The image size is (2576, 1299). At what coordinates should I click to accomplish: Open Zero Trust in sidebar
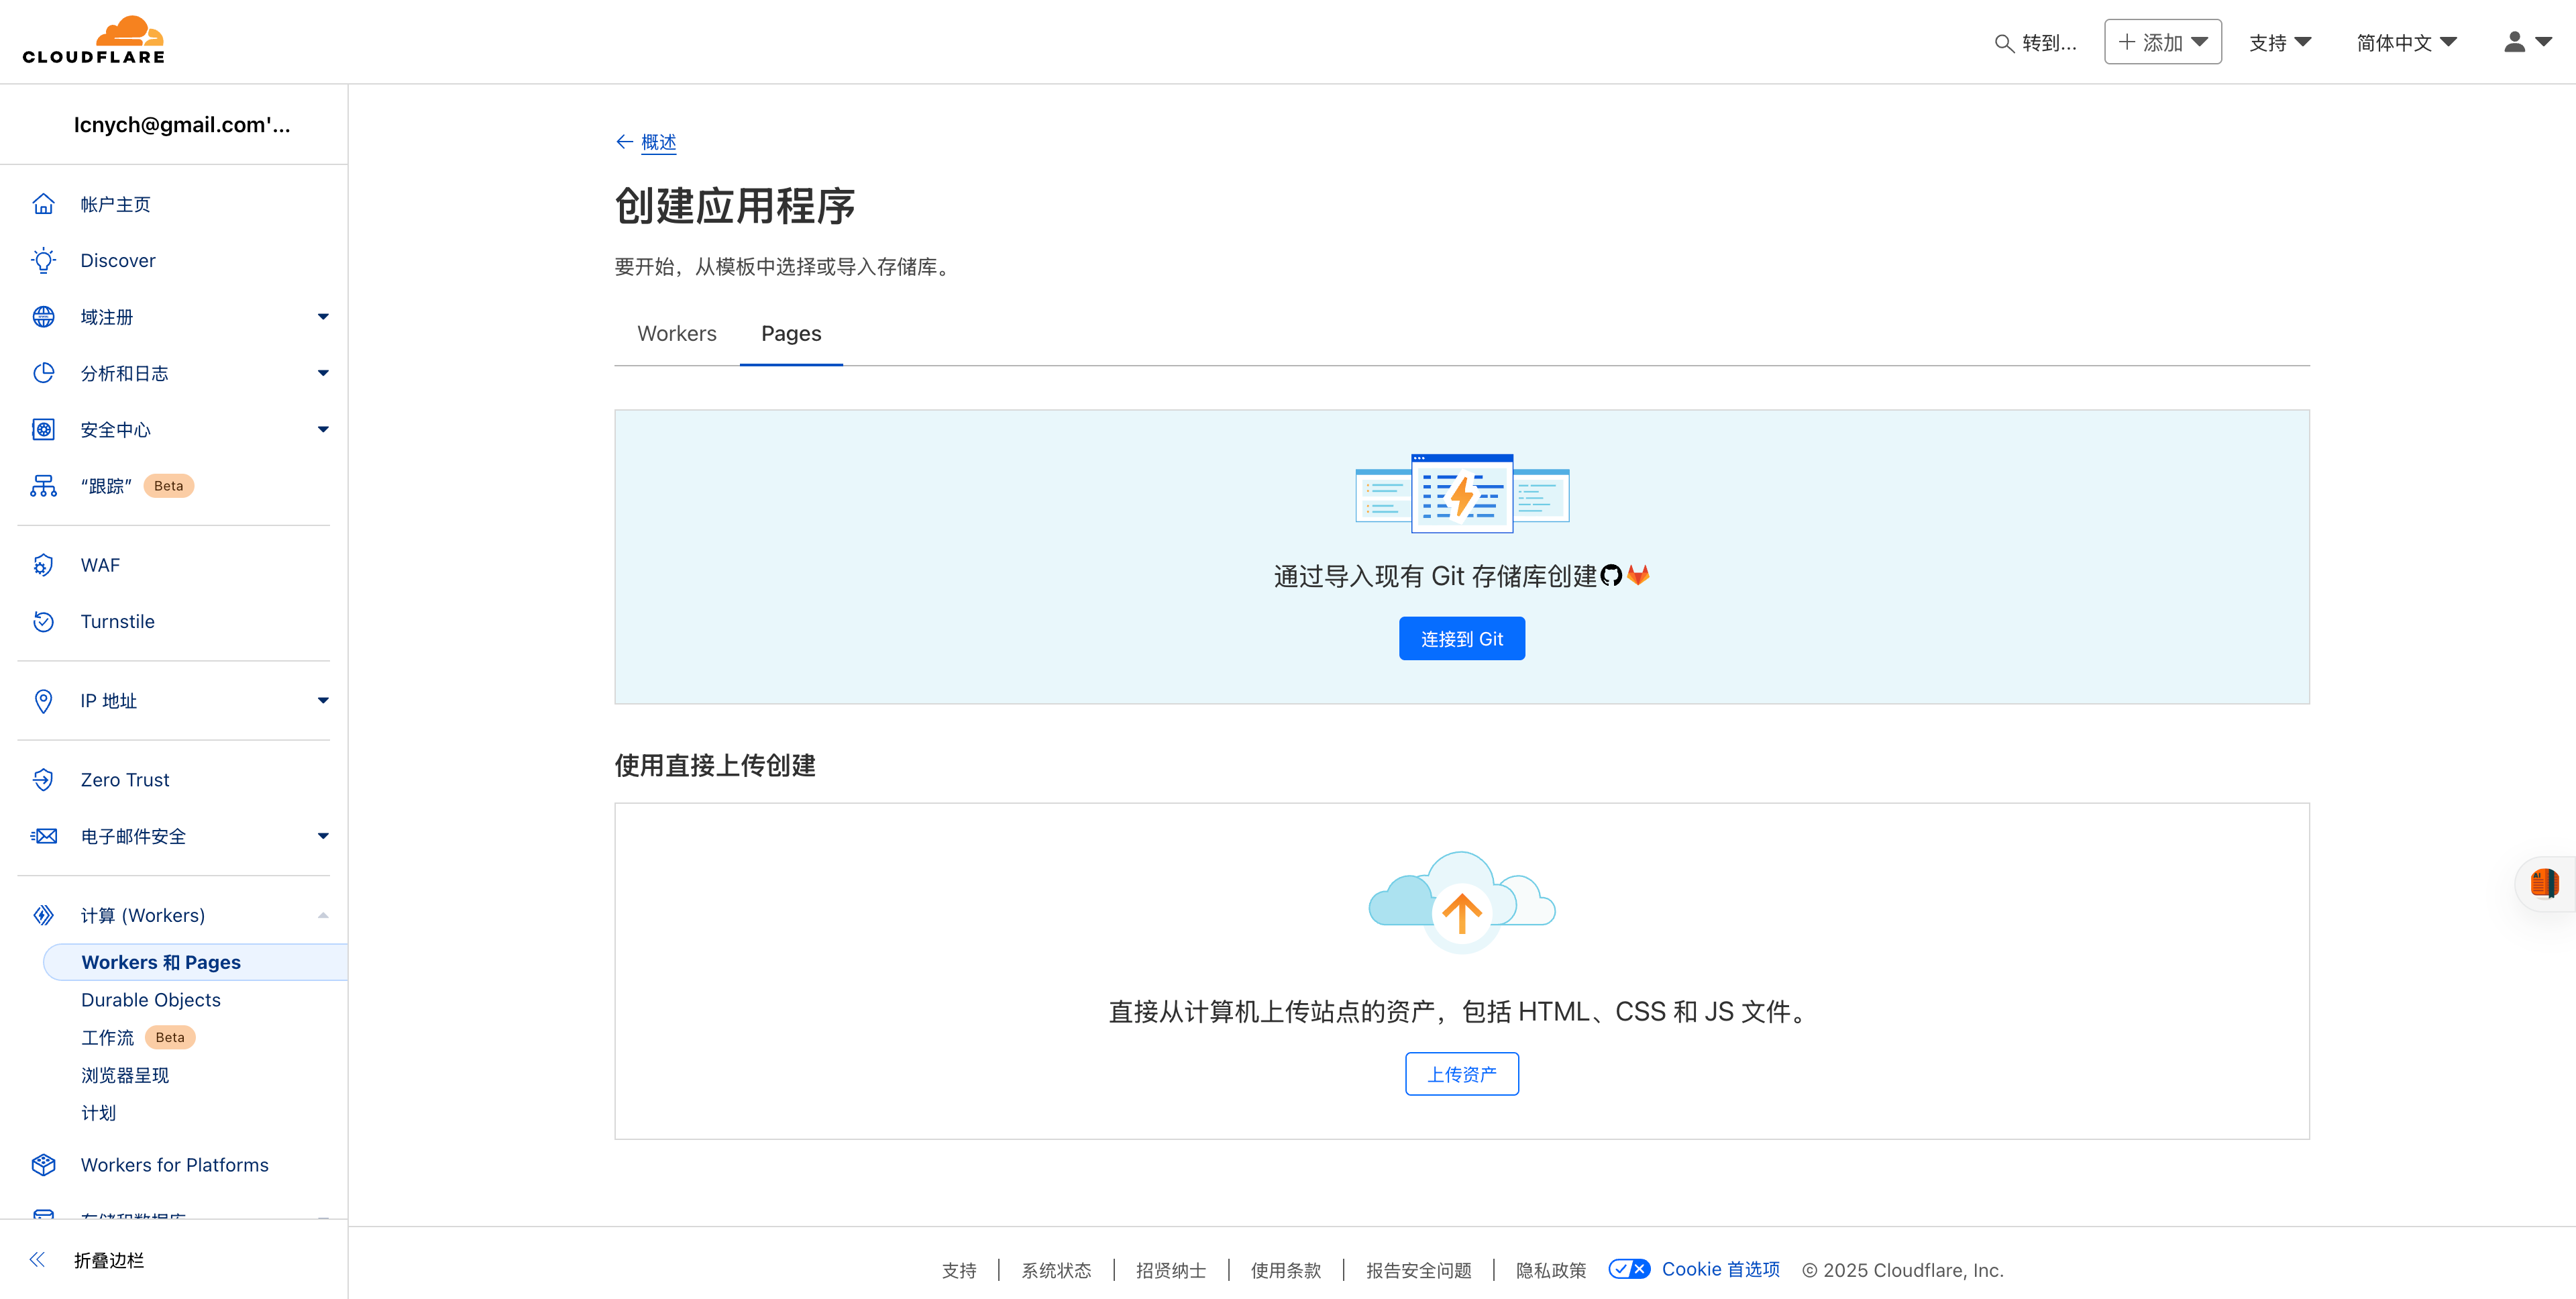pyautogui.click(x=125, y=780)
